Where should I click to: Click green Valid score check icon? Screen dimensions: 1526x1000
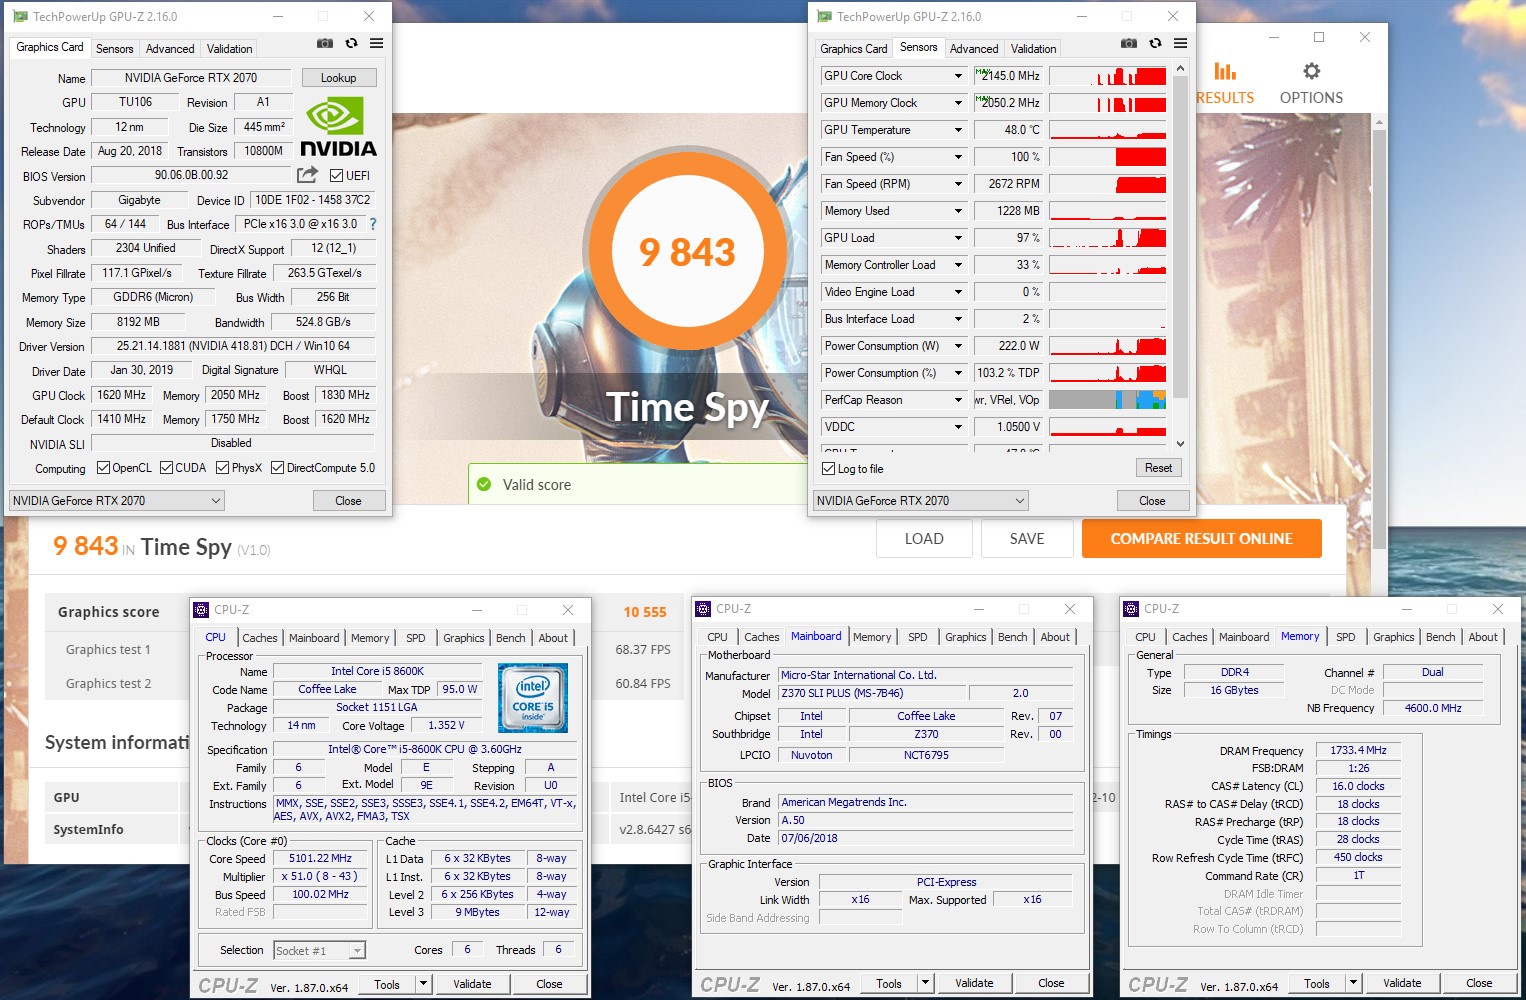[x=484, y=485]
